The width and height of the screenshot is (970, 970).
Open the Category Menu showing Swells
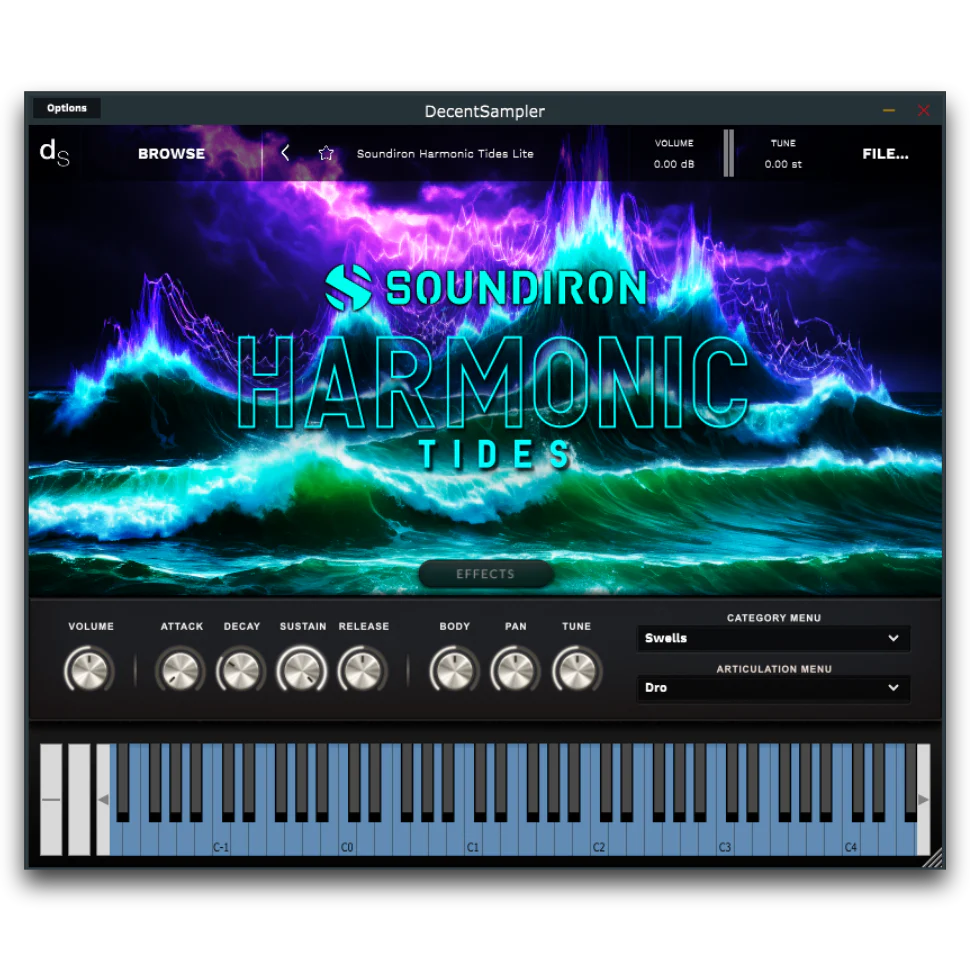pos(773,638)
